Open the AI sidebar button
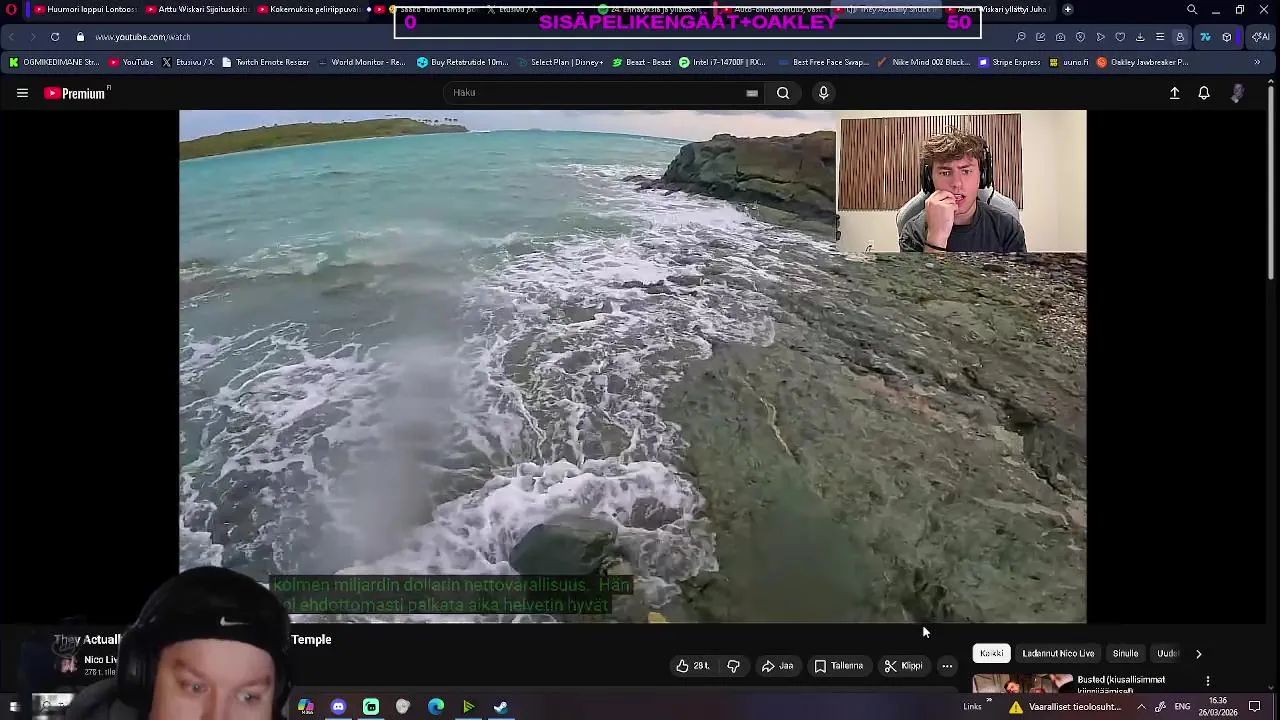Image resolution: width=1280 pixels, height=720 pixels. tap(1260, 37)
